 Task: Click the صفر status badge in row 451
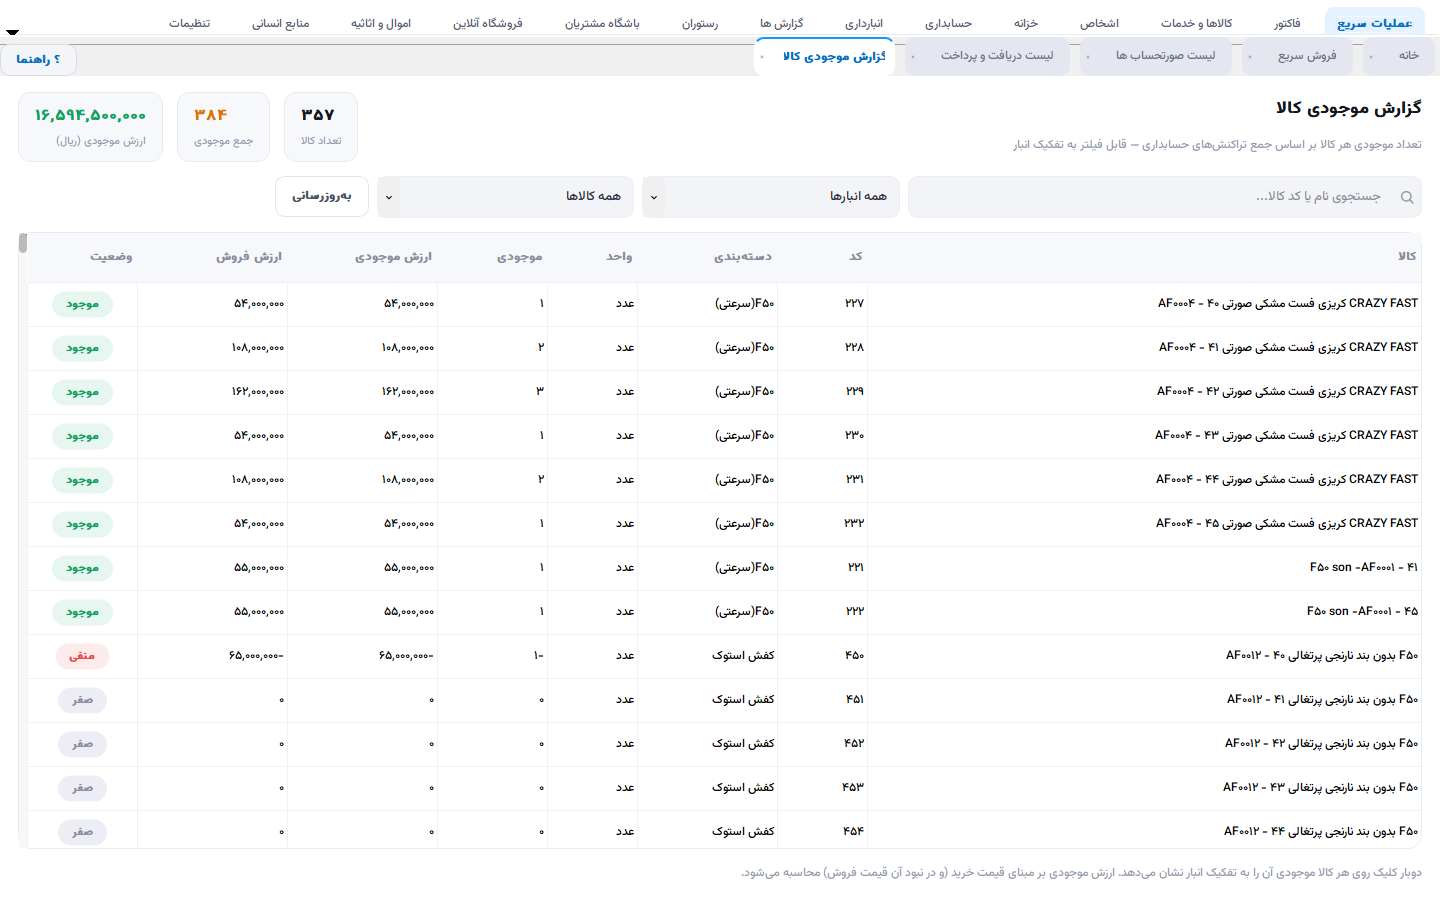pos(82,700)
